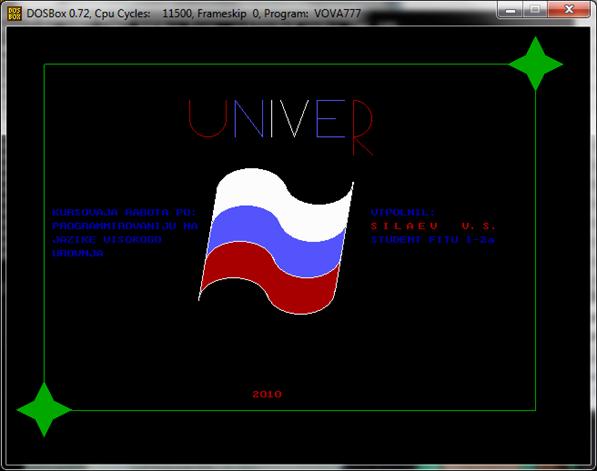Viewport: 597px width, 471px height.
Task: Click the PROGRAMMIROVANIJU NA text line
Action: click(125, 226)
